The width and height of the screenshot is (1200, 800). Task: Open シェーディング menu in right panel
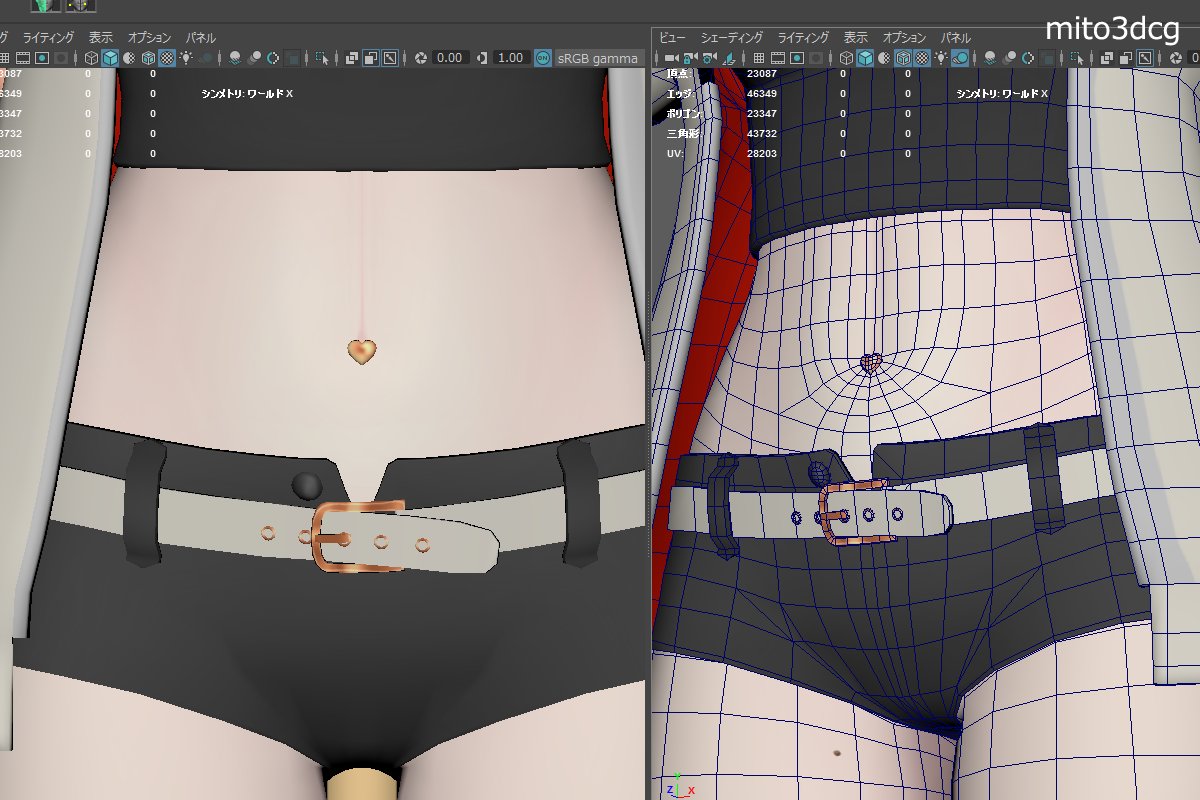coord(732,37)
